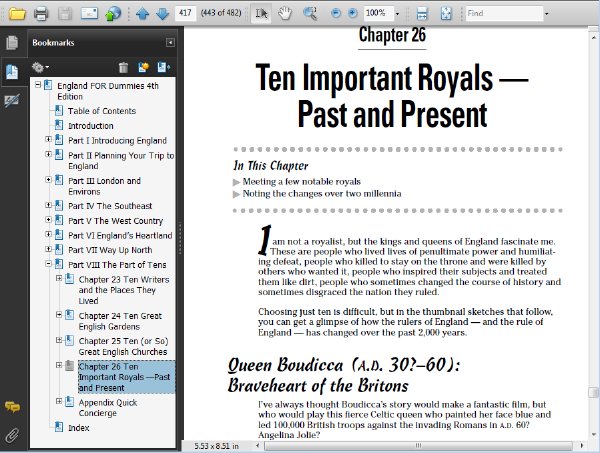Expand Part I Introducing England

[x=48, y=139]
